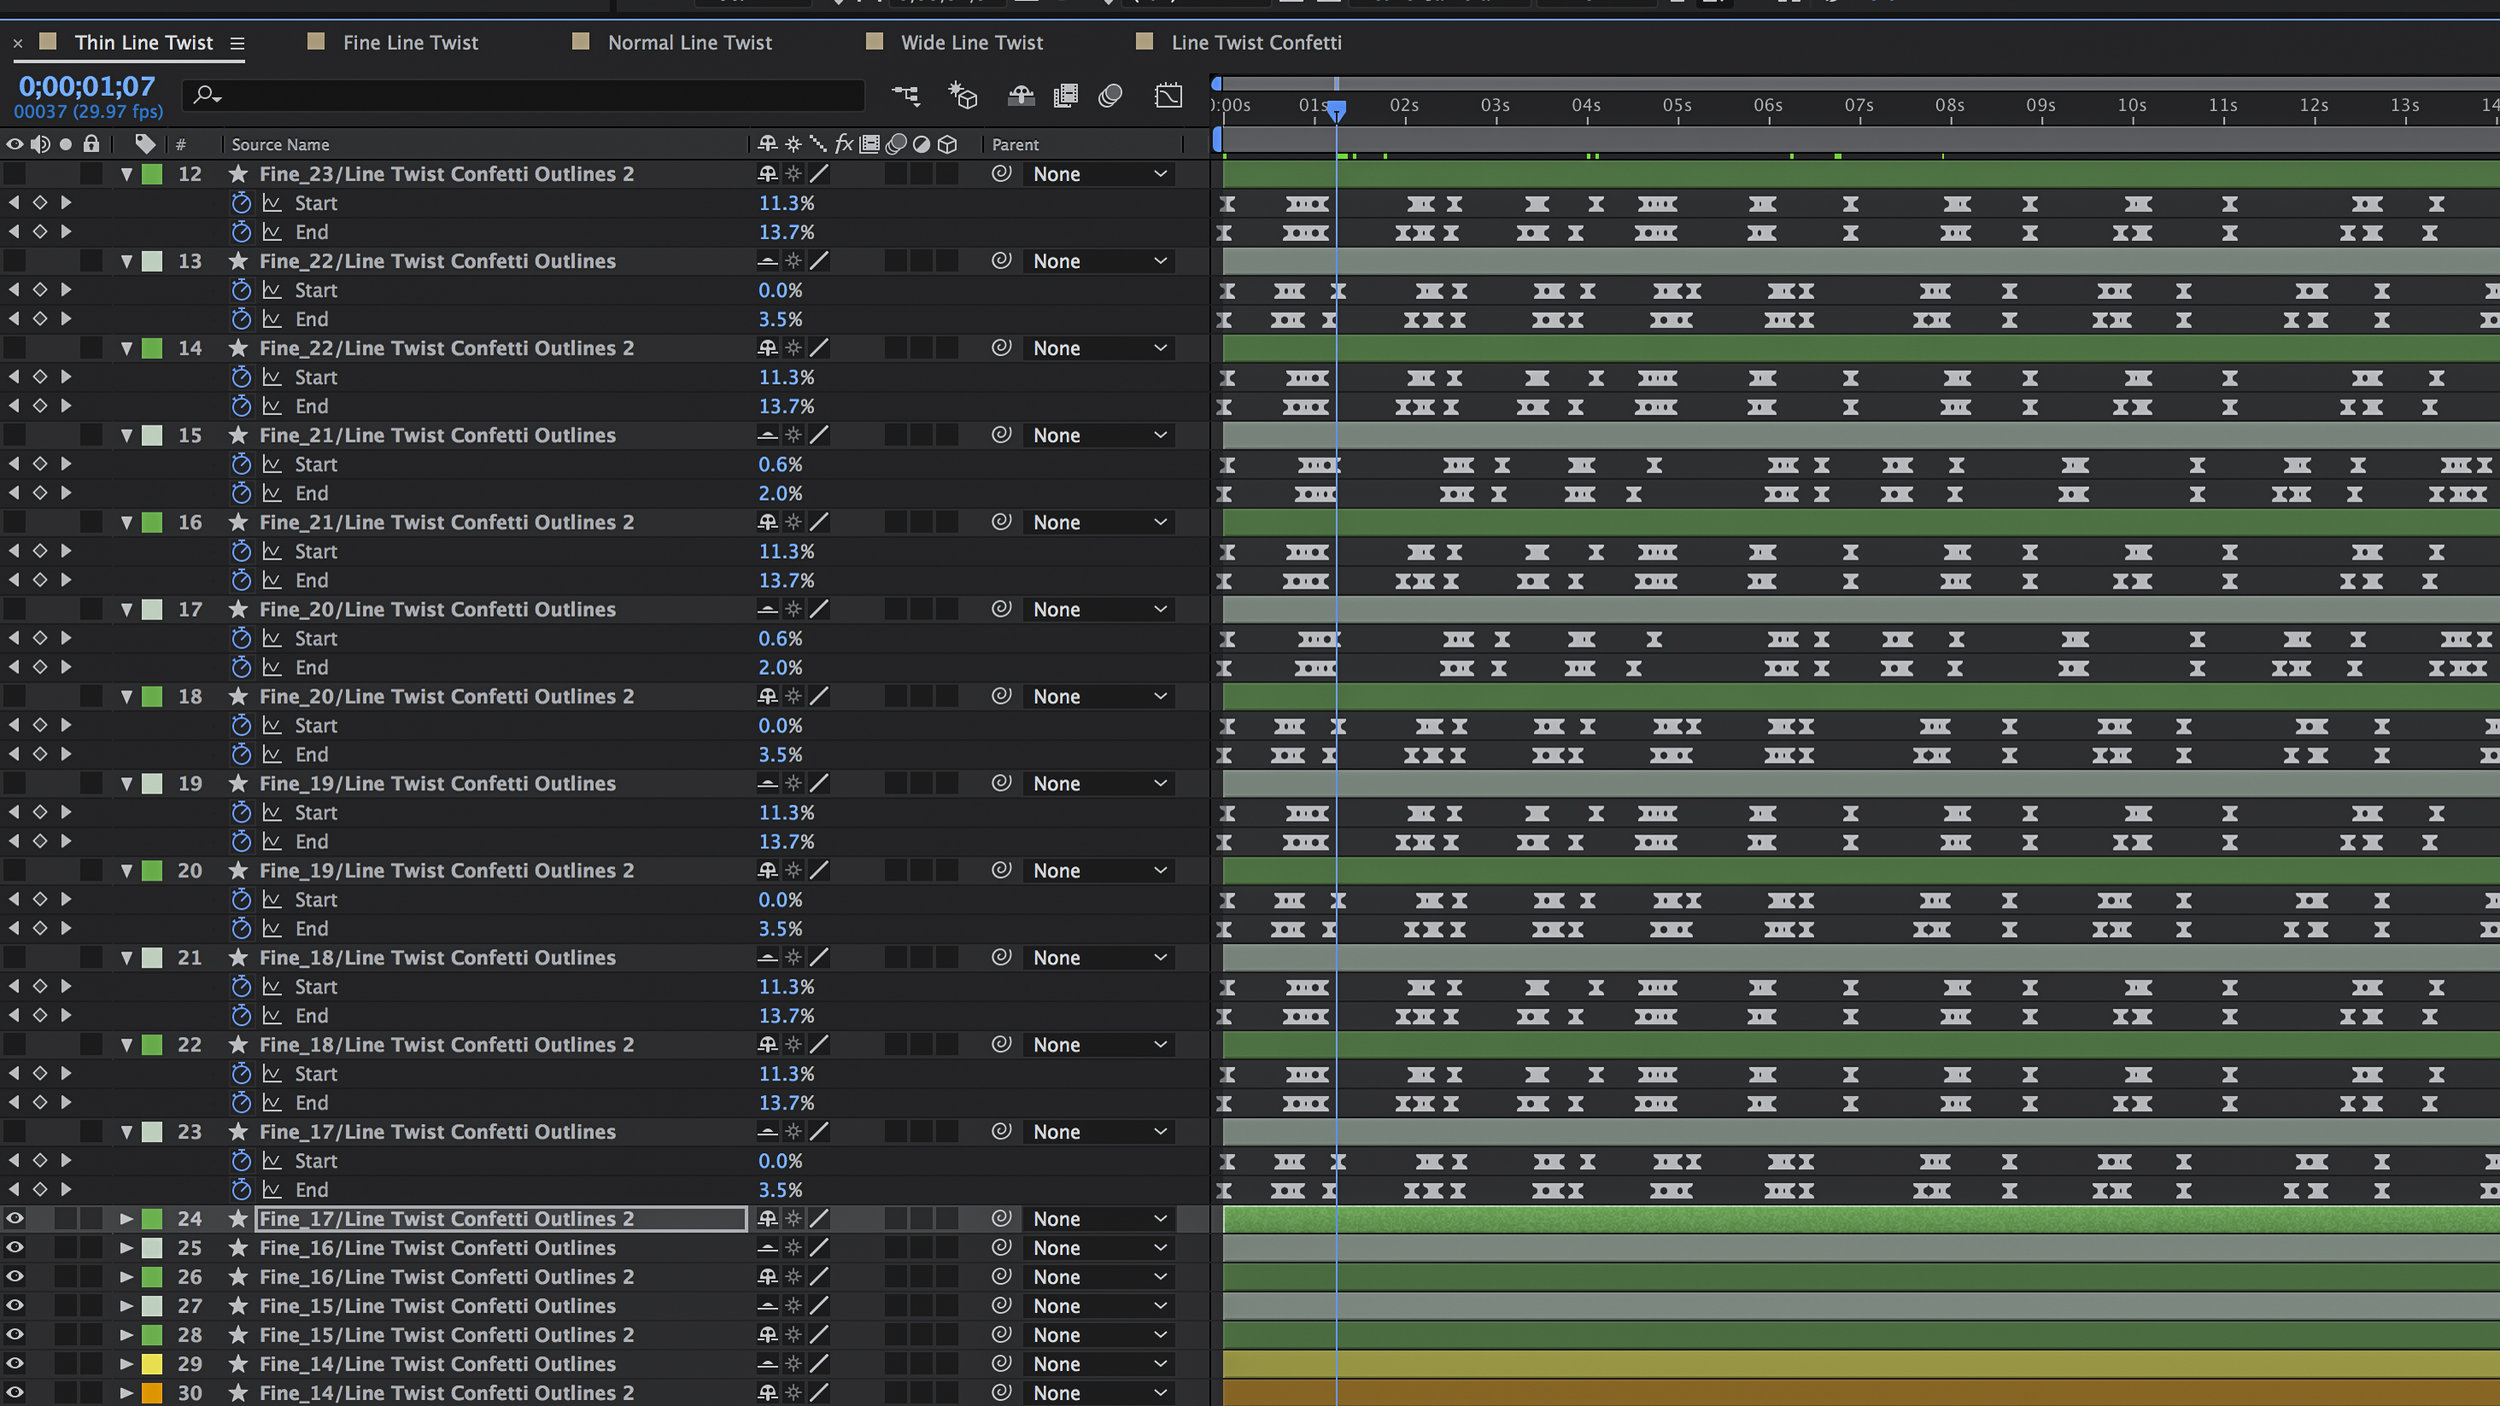This screenshot has width=2500, height=1406.
Task: Click the label tag column header icon
Action: point(145,144)
